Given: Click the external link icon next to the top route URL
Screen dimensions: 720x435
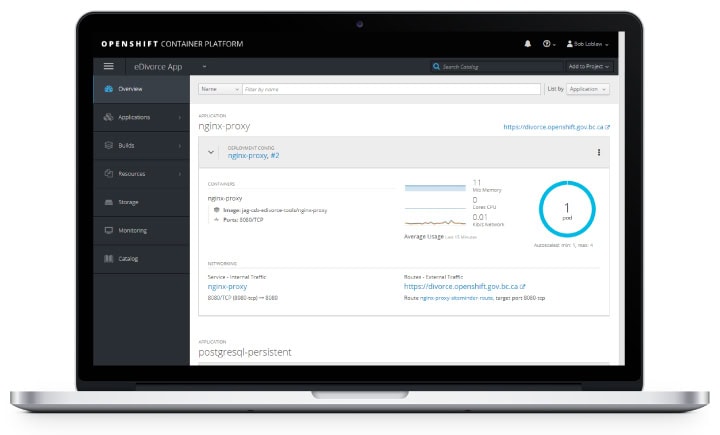Looking at the screenshot, I should coord(608,127).
